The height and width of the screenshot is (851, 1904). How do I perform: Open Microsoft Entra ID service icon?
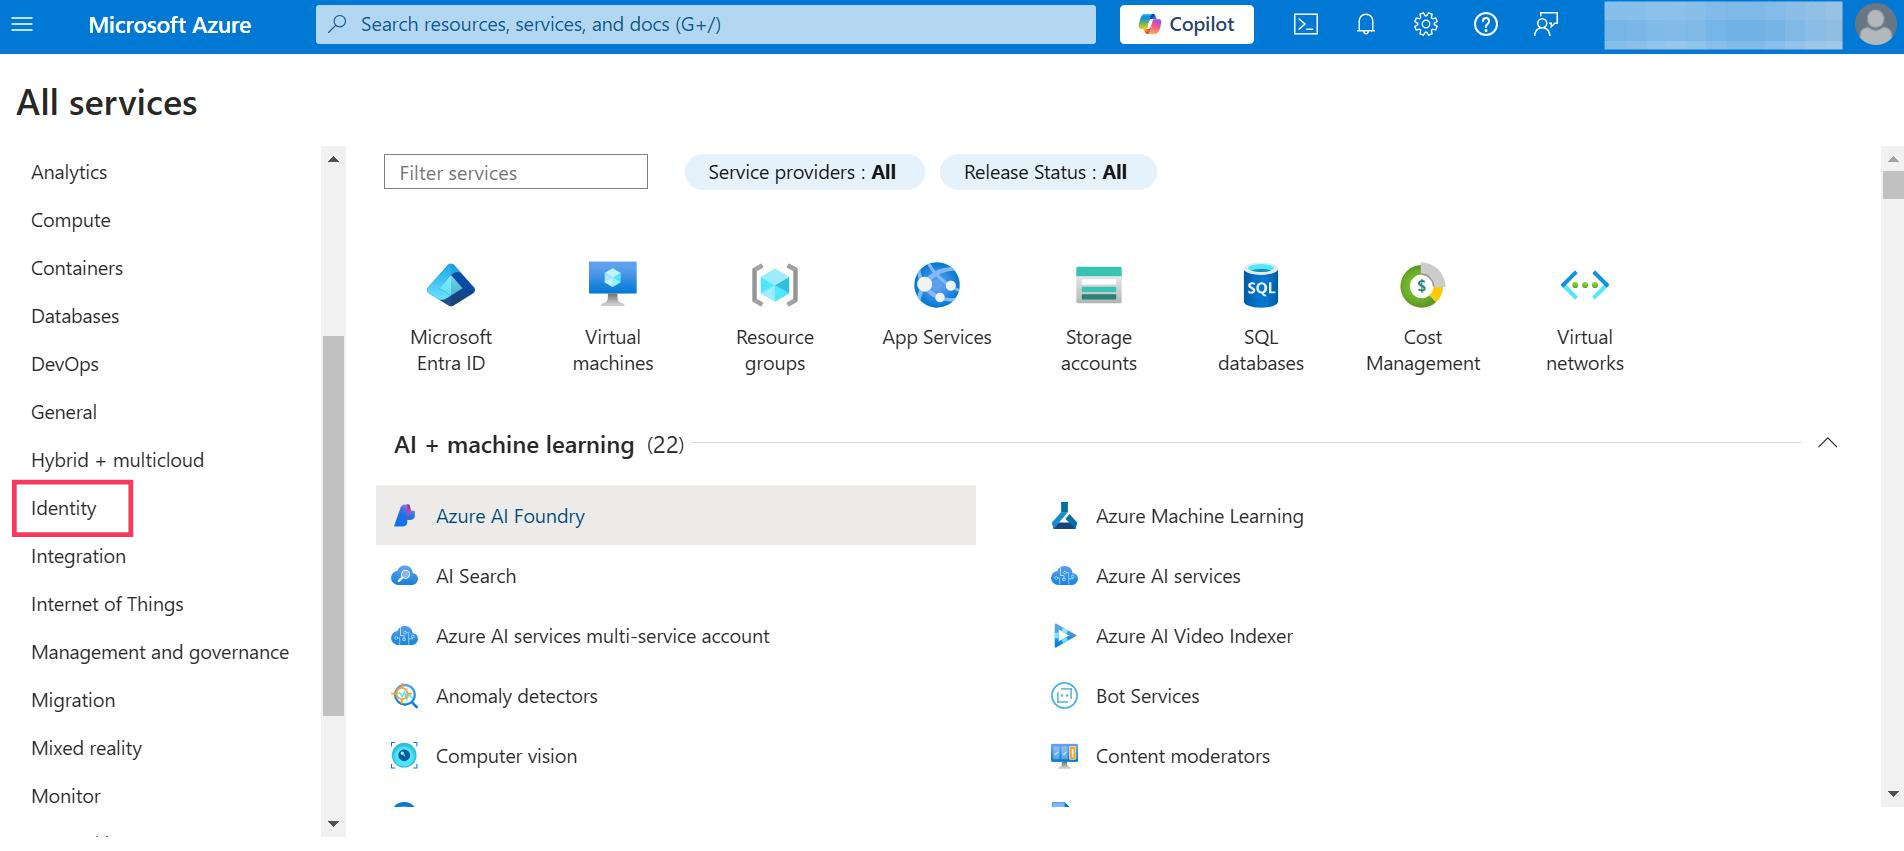(x=451, y=286)
